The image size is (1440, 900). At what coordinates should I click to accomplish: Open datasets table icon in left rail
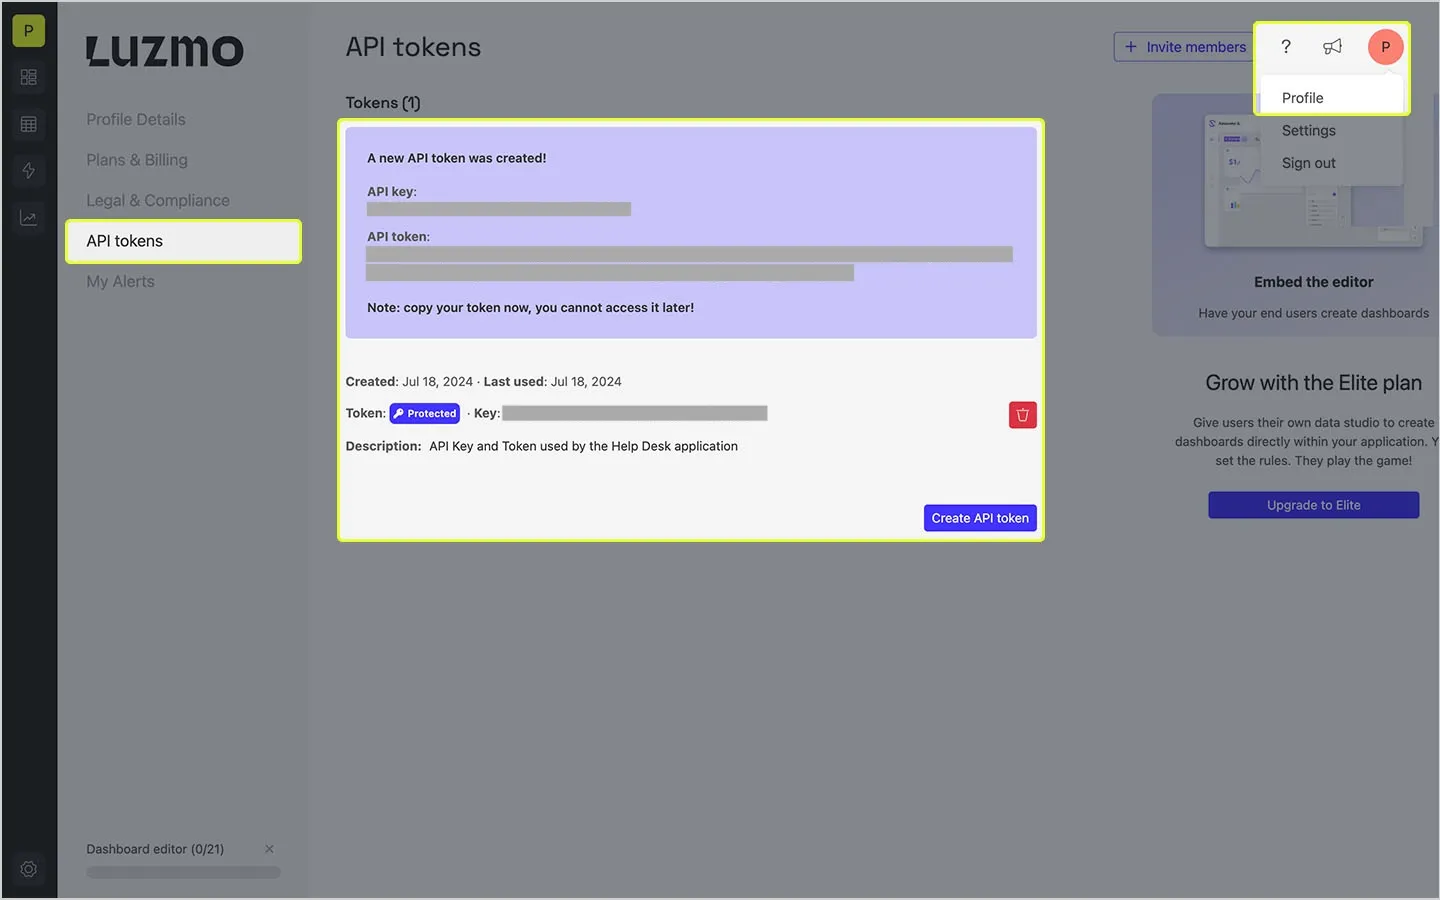click(28, 124)
